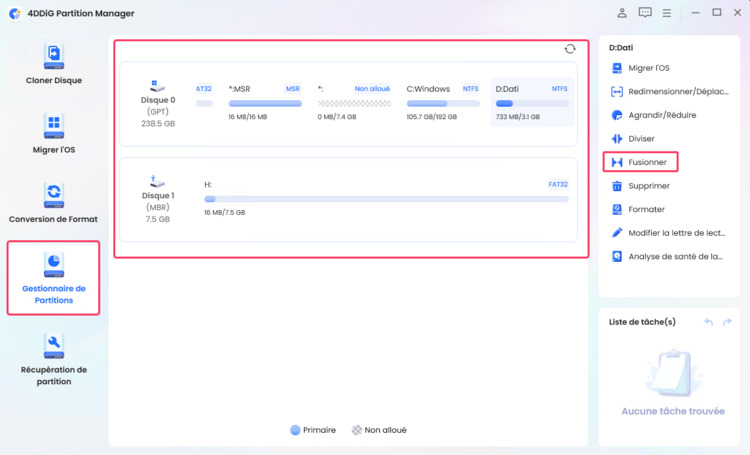Click the Disque 1 USB drive icon
Image resolution: width=750 pixels, height=455 pixels.
[x=157, y=182]
